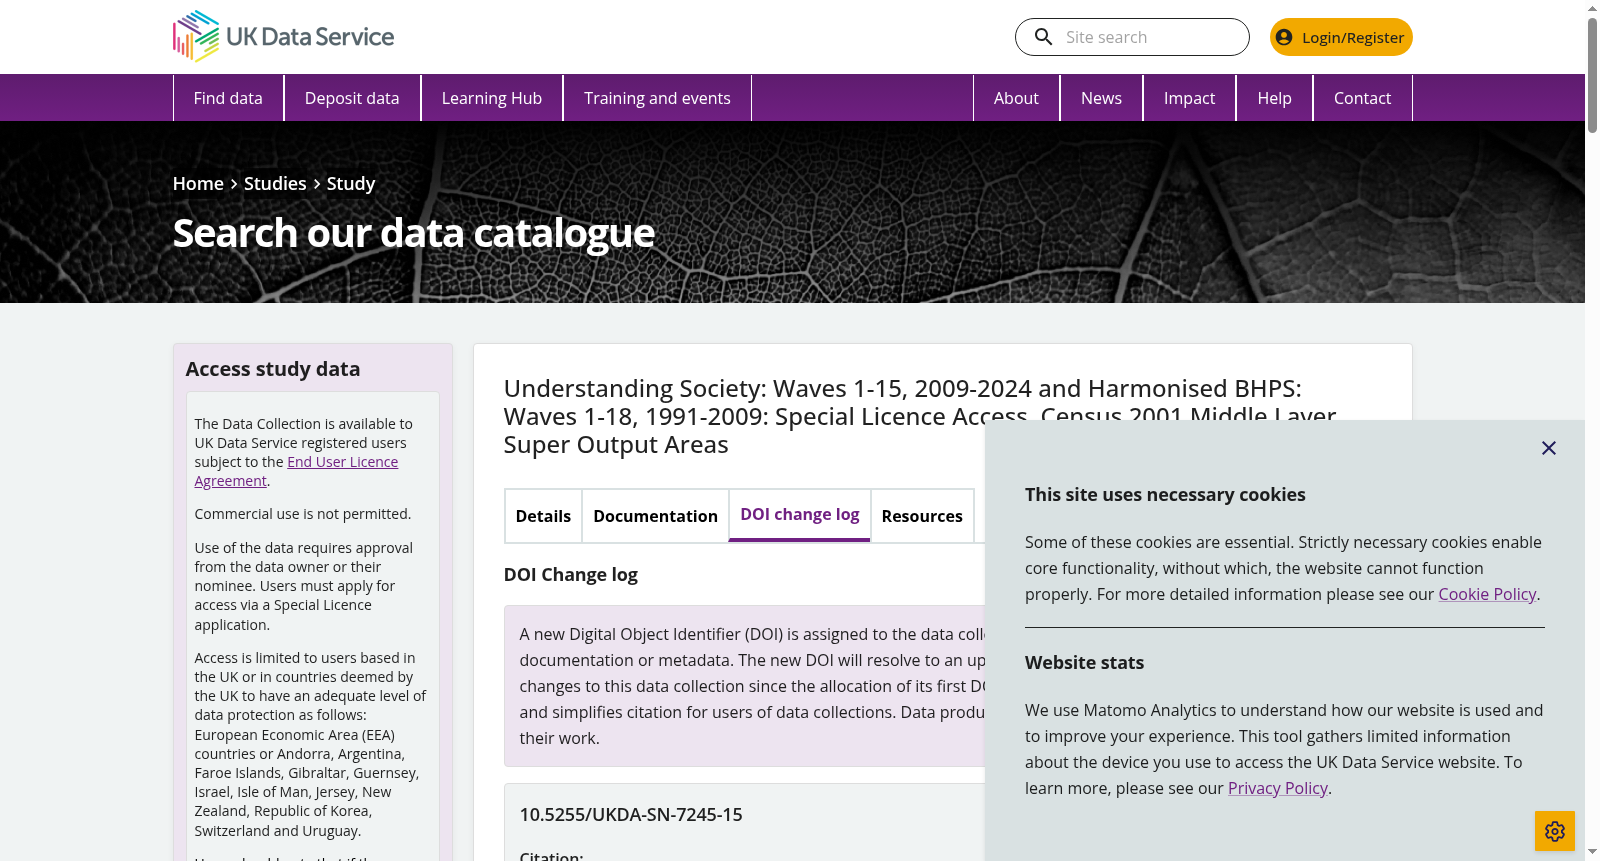
Task: Click the Study breadcrumb link
Action: [351, 184]
